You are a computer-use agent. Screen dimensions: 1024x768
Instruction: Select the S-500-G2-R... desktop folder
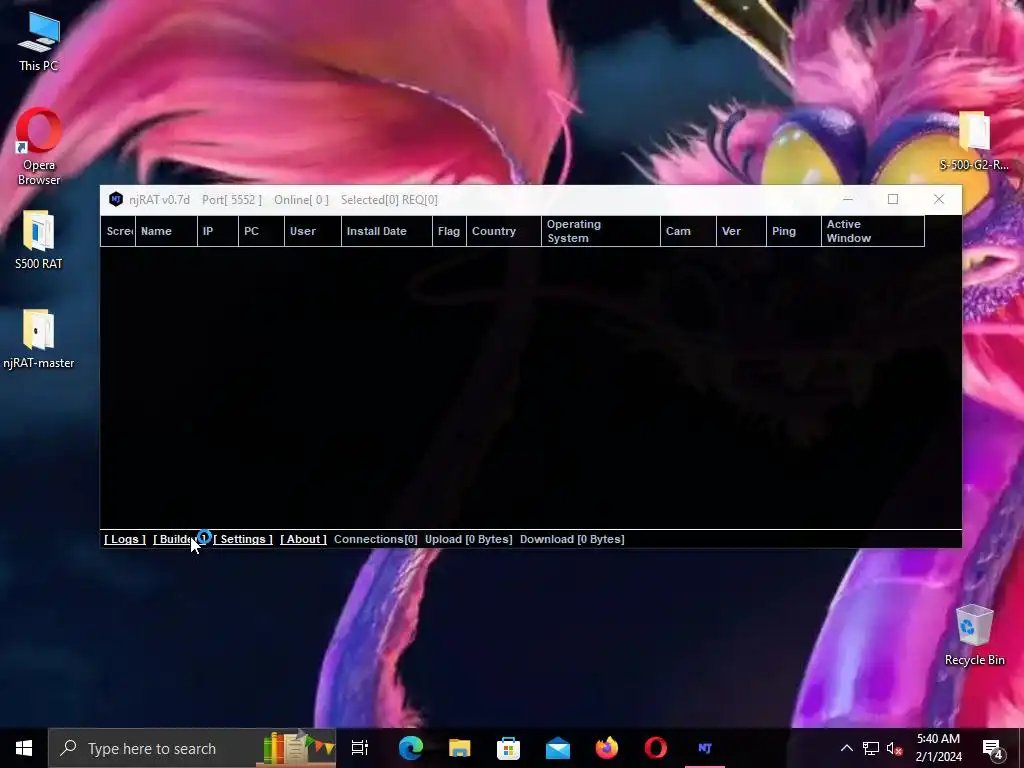coord(974,141)
